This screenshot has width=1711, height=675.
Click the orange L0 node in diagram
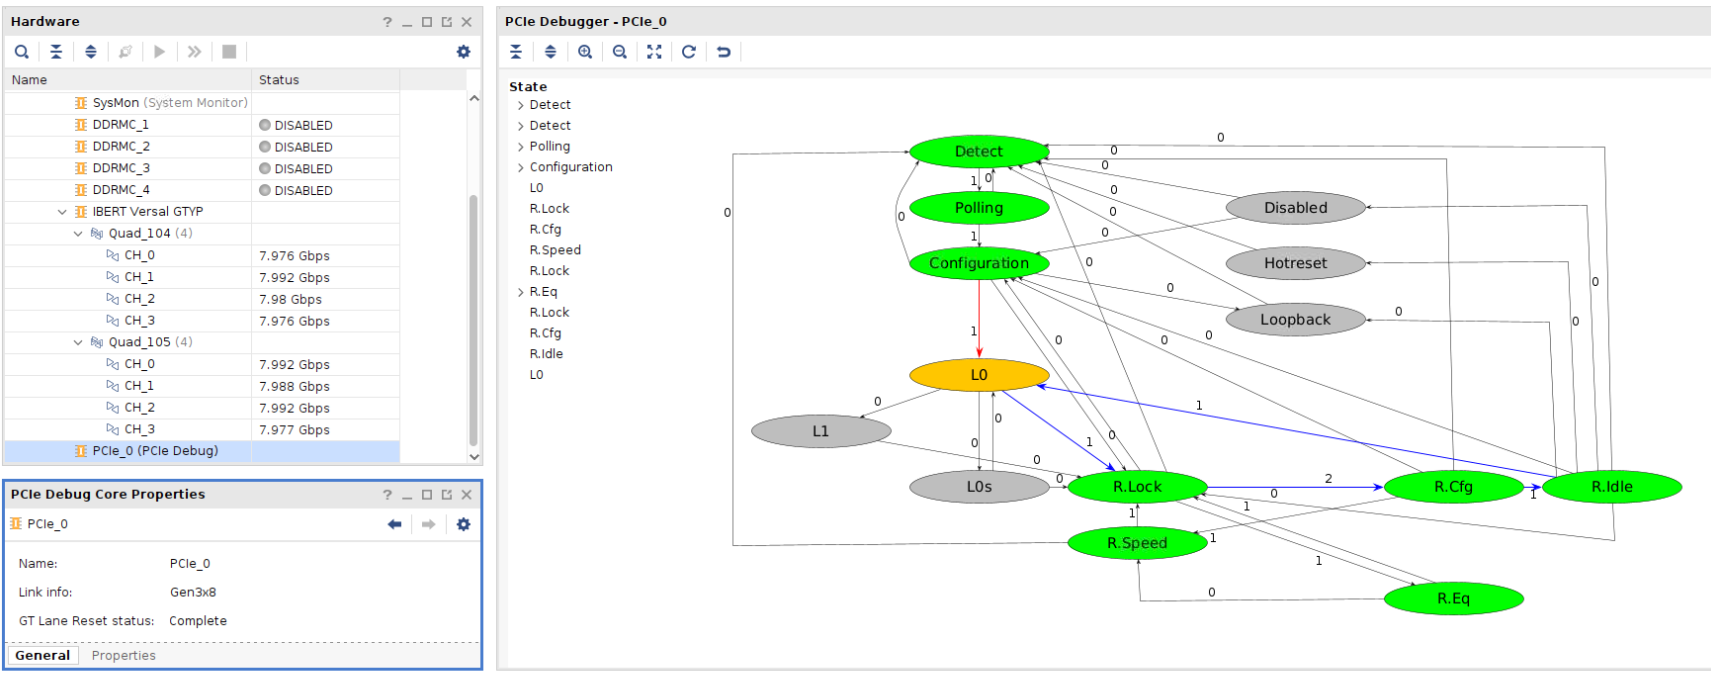979,375
